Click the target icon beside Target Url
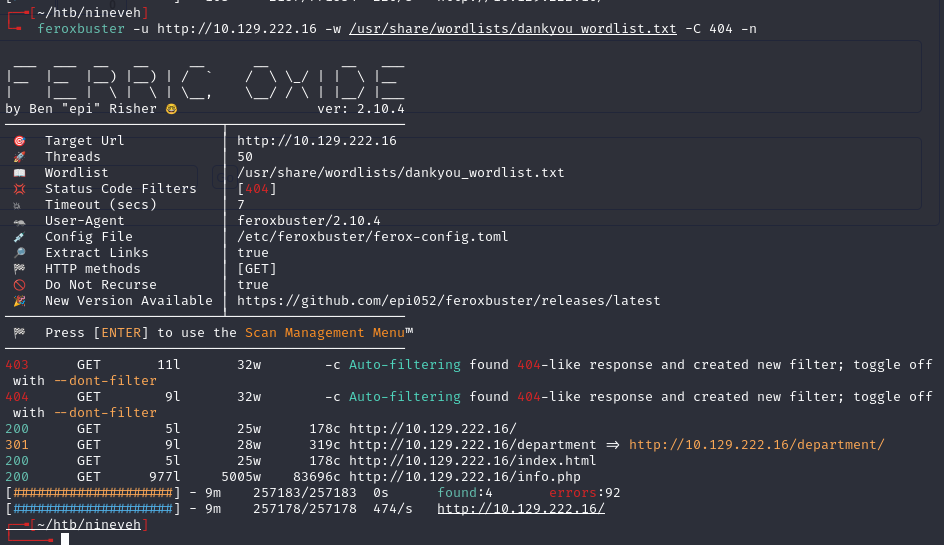This screenshot has height=545, width=944. 19,141
